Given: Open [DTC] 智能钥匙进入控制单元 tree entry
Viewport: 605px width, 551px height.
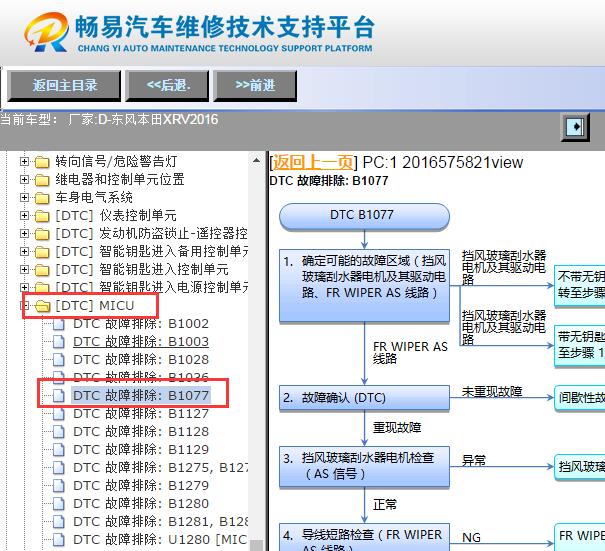Looking at the screenshot, I should 142,269.
